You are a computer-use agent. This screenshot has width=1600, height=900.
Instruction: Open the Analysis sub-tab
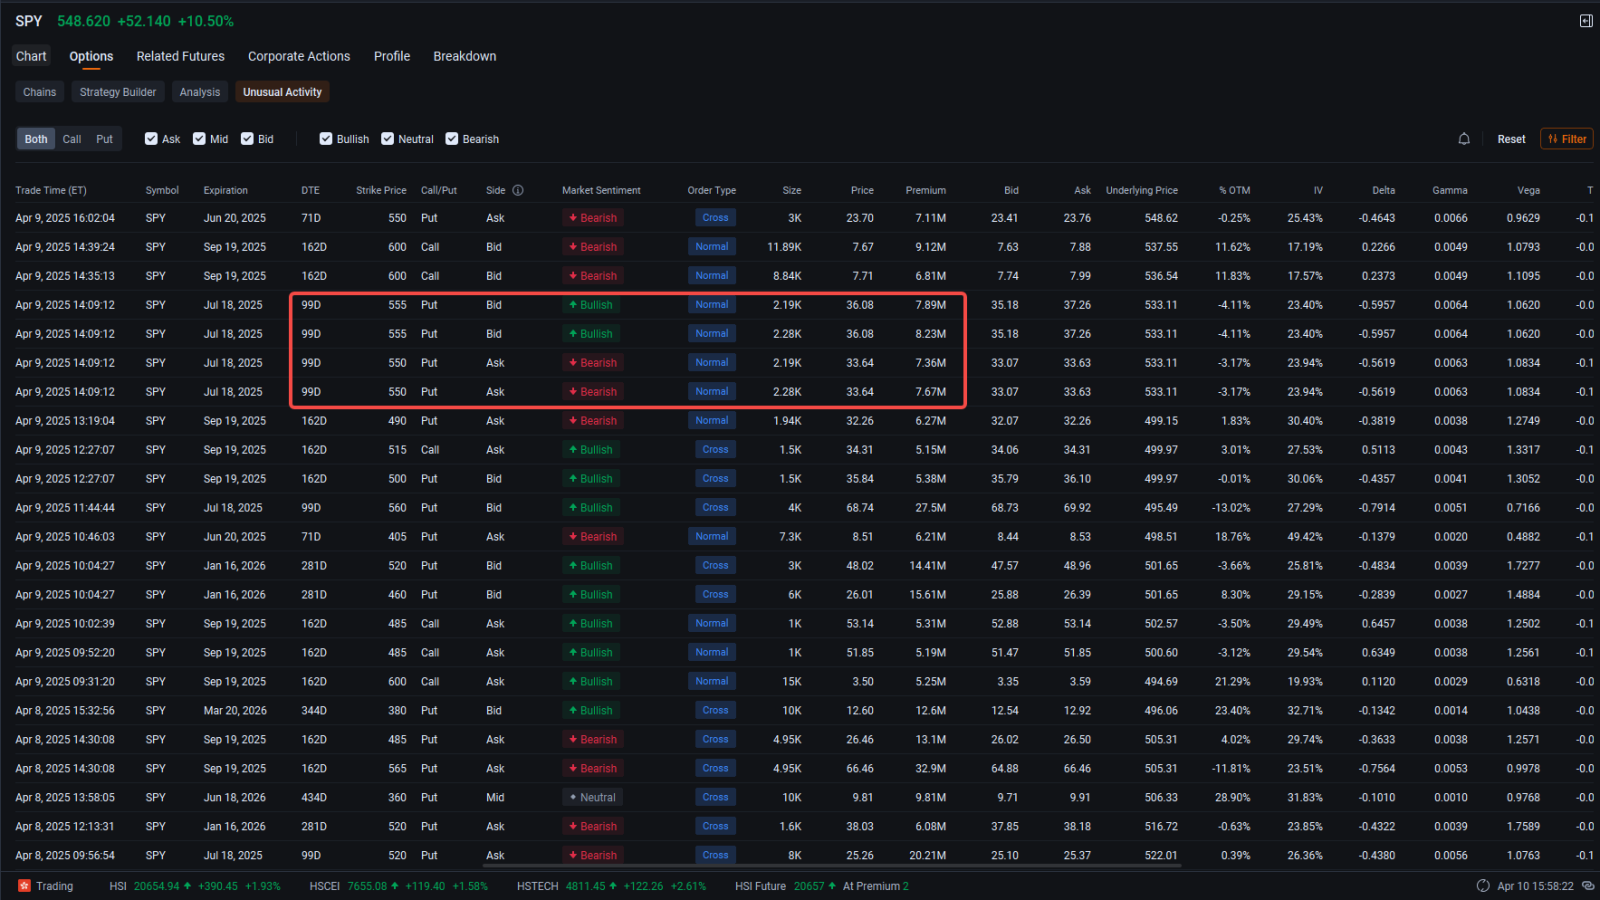pyautogui.click(x=200, y=92)
